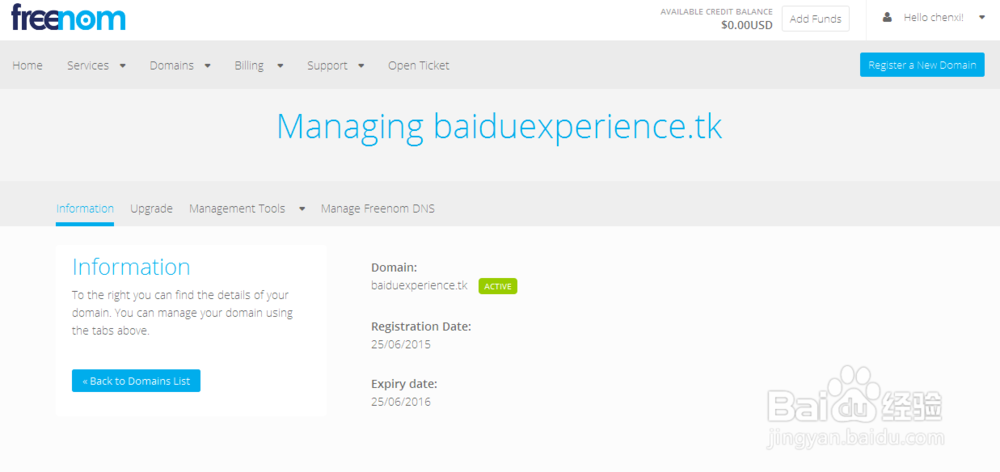The image size is (1000, 472).
Task: Click the Freenom logo
Action: [68, 17]
